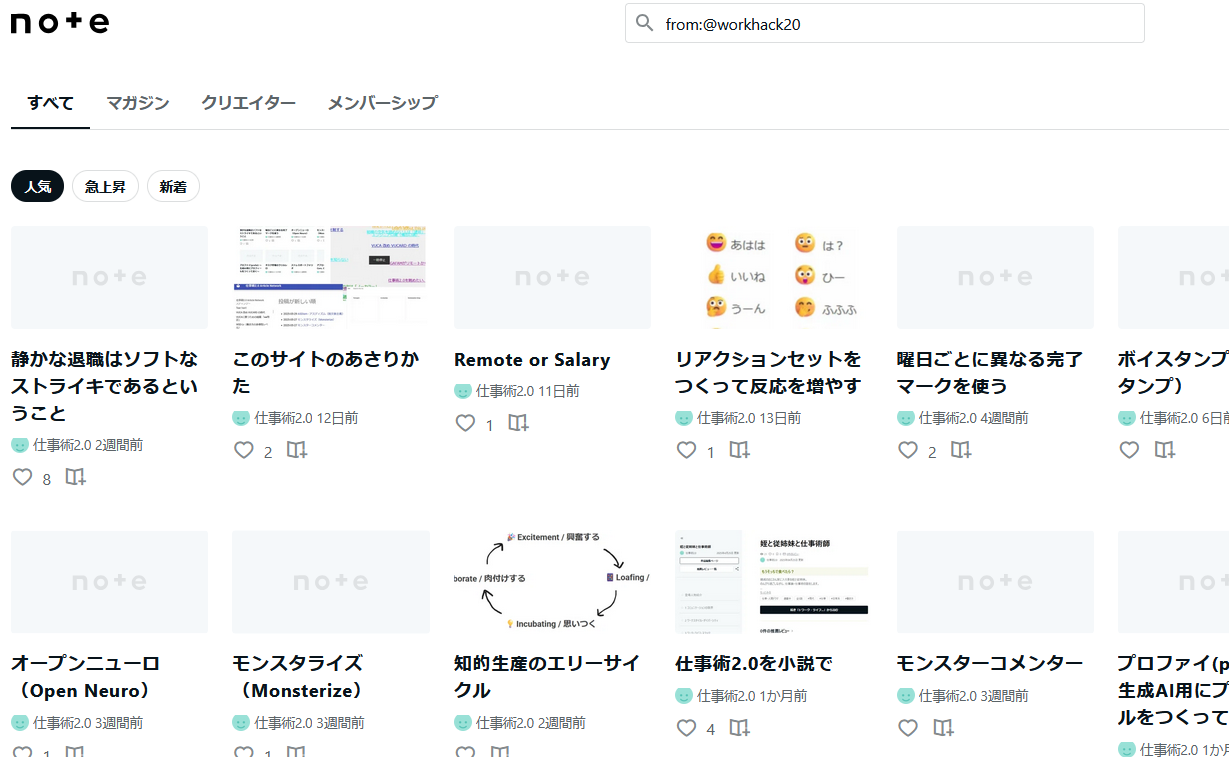Like the Remote or Salary article
1229x757 pixels.
point(465,424)
